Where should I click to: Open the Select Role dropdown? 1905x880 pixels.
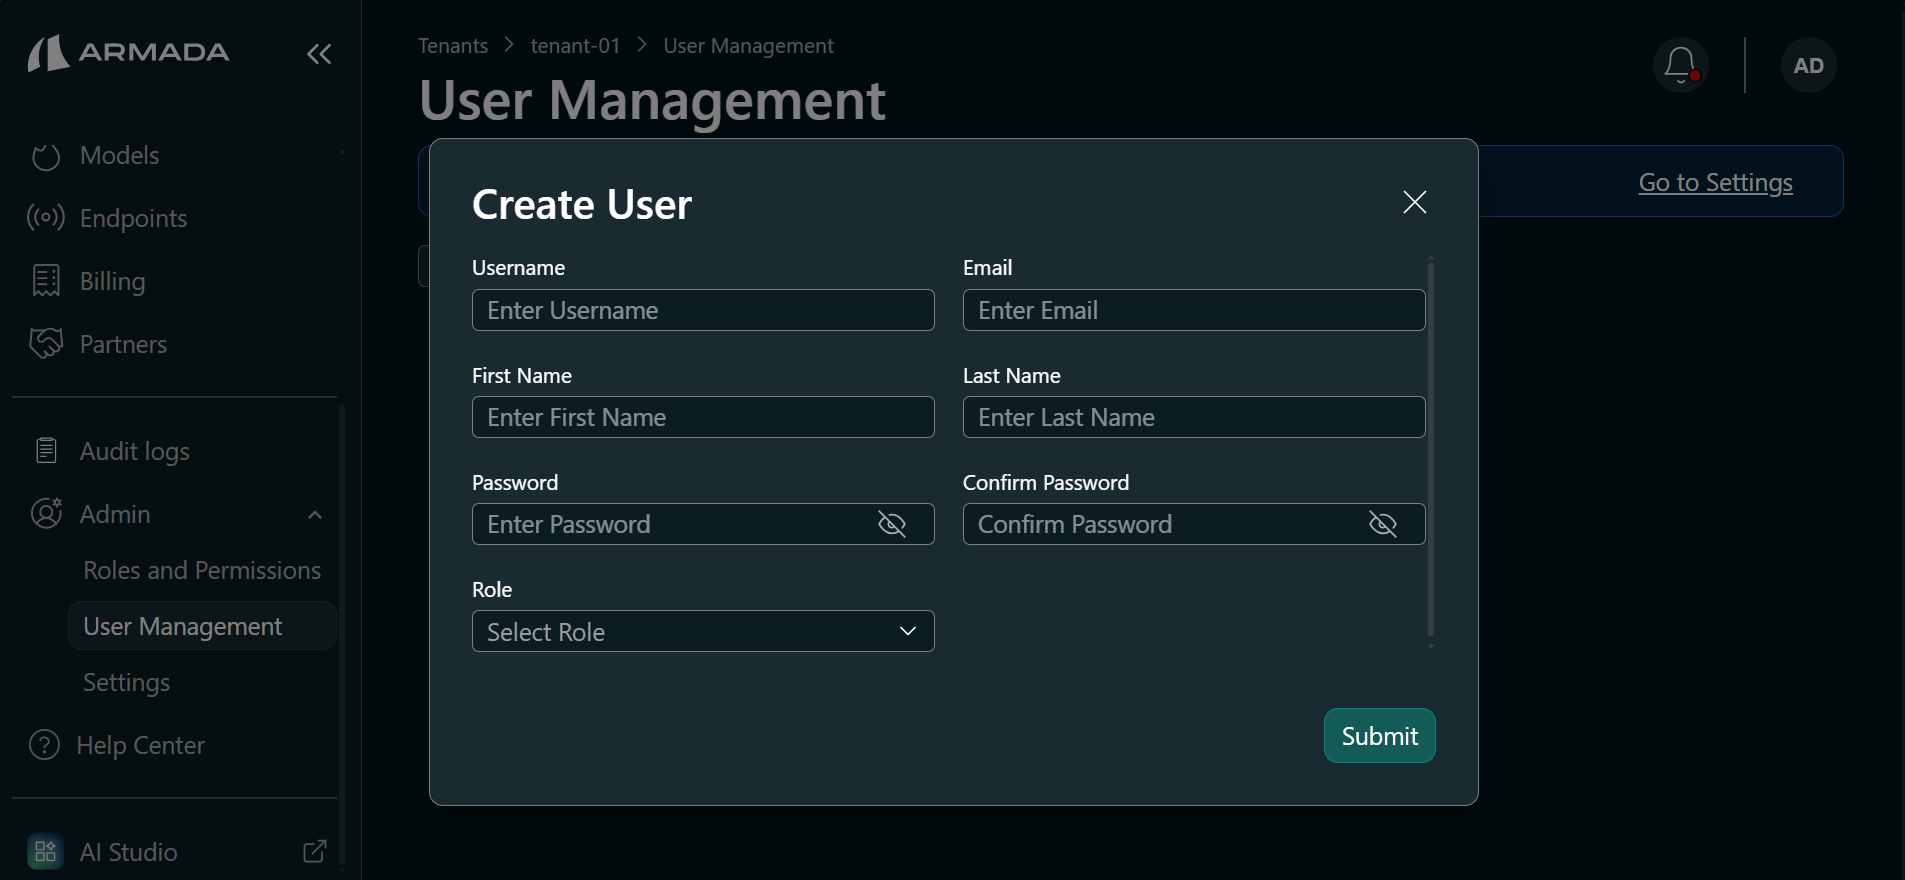point(703,631)
